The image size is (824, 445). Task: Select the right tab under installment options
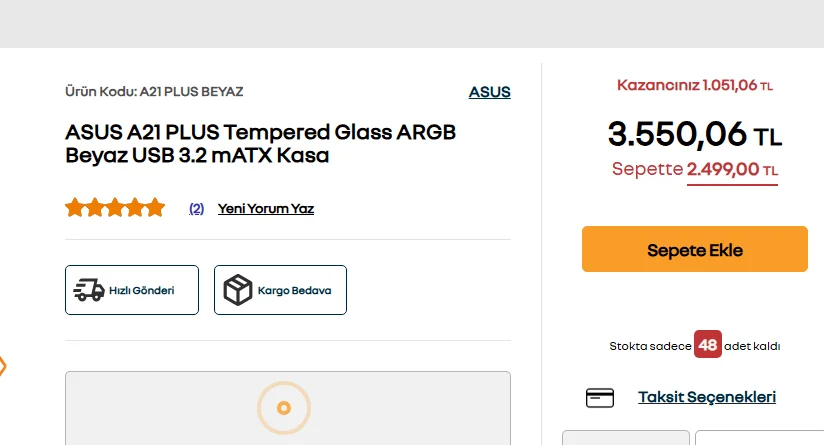coord(759,438)
